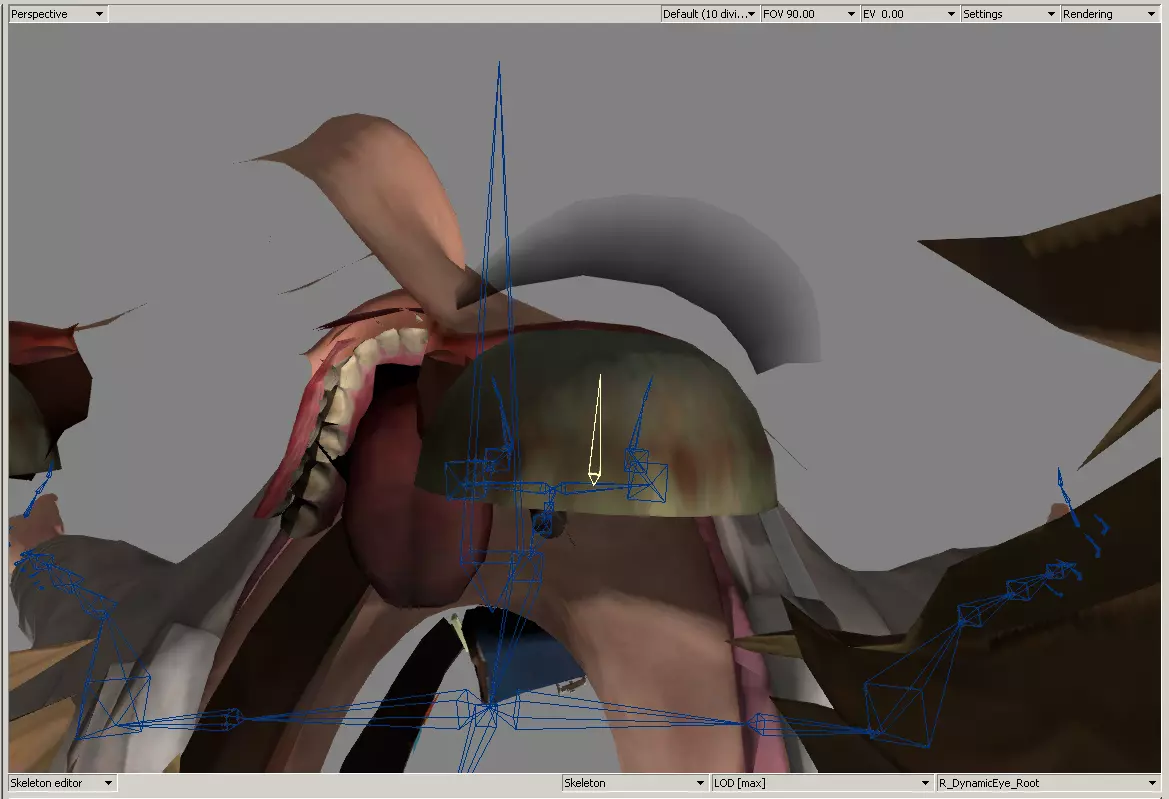The image size is (1169, 799).
Task: Open the EV 0.00 exposure dropdown
Action: pyautogui.click(x=908, y=14)
